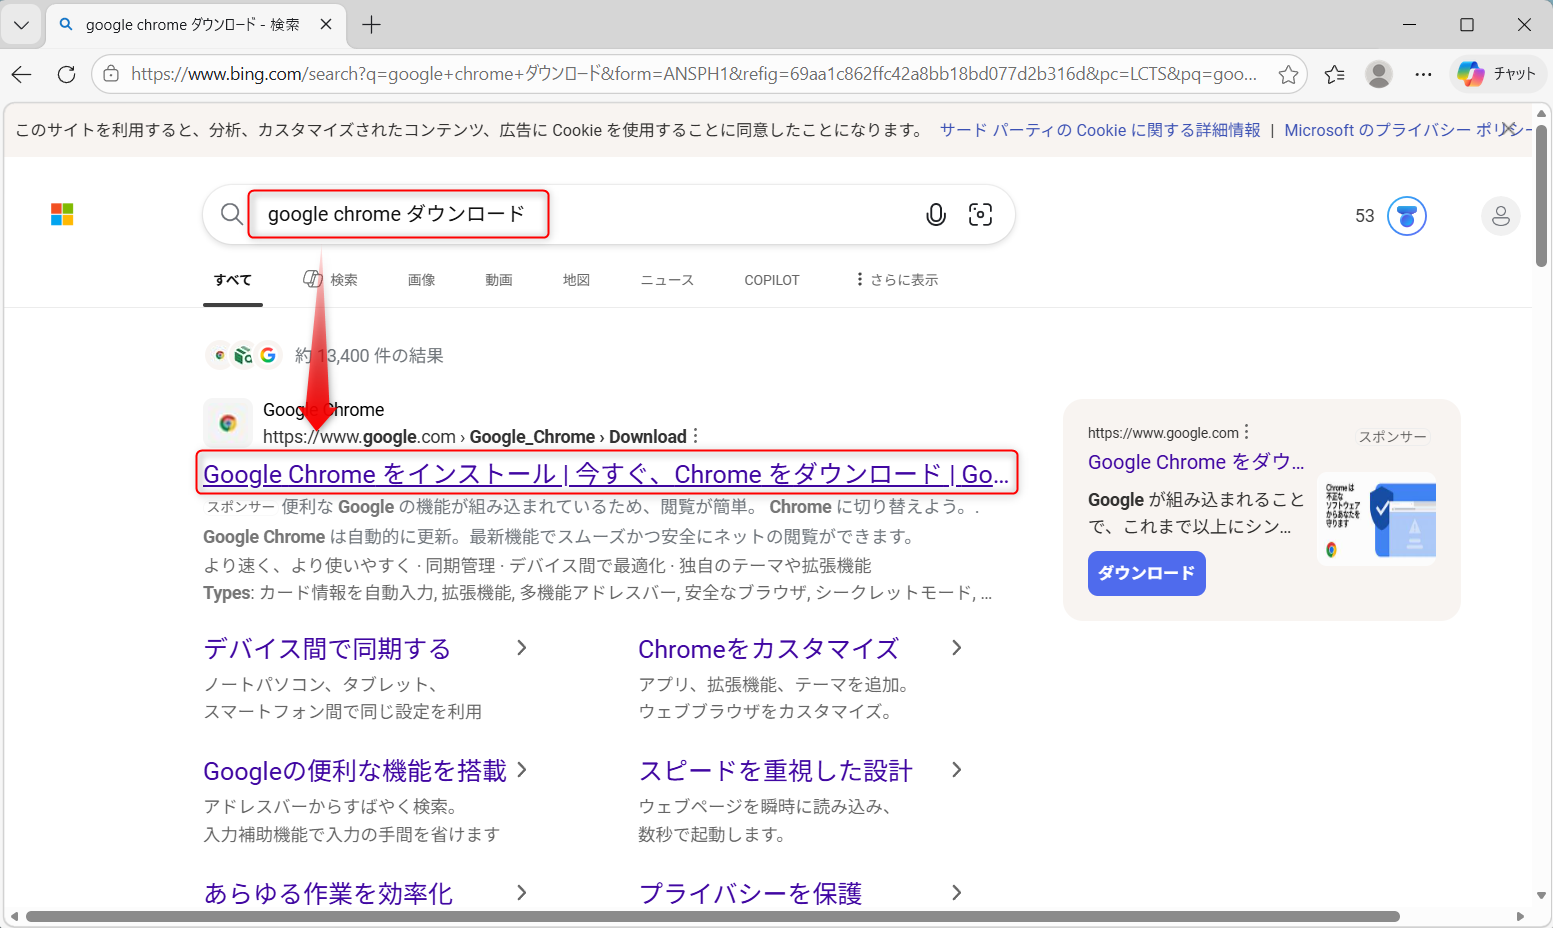View site information lock icon

111,74
